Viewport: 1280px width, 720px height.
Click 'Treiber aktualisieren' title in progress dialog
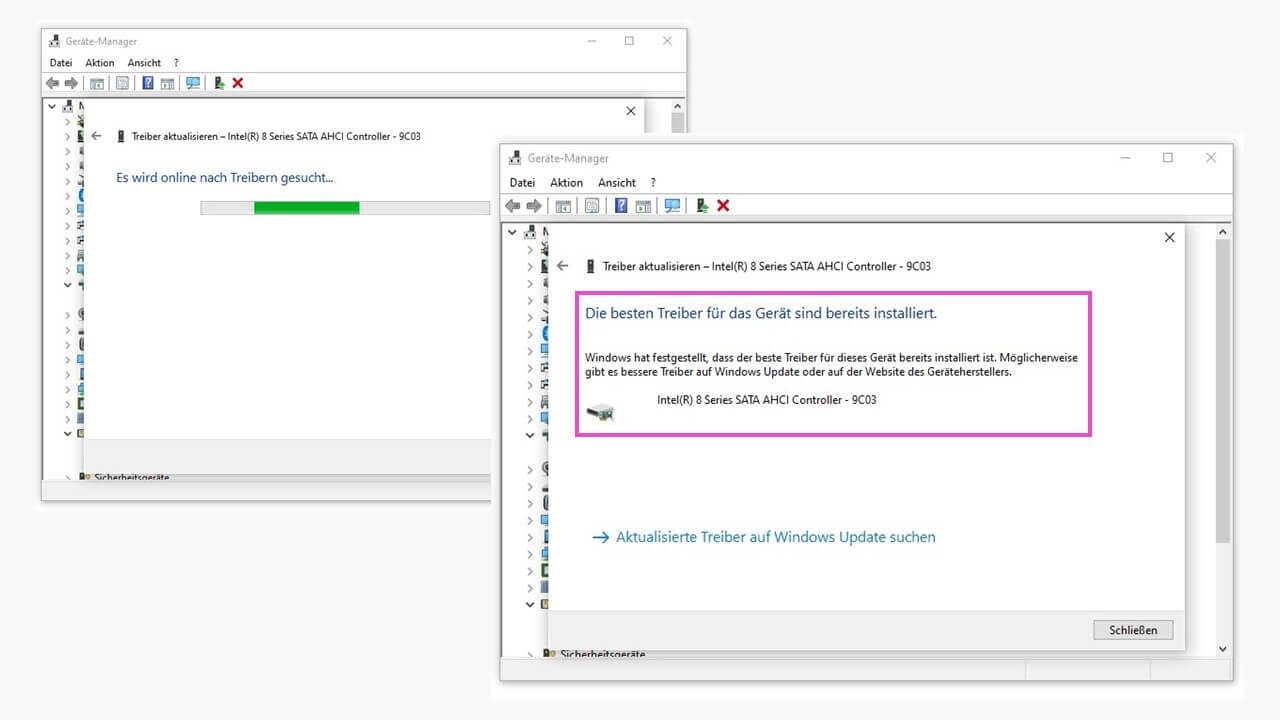(276, 136)
